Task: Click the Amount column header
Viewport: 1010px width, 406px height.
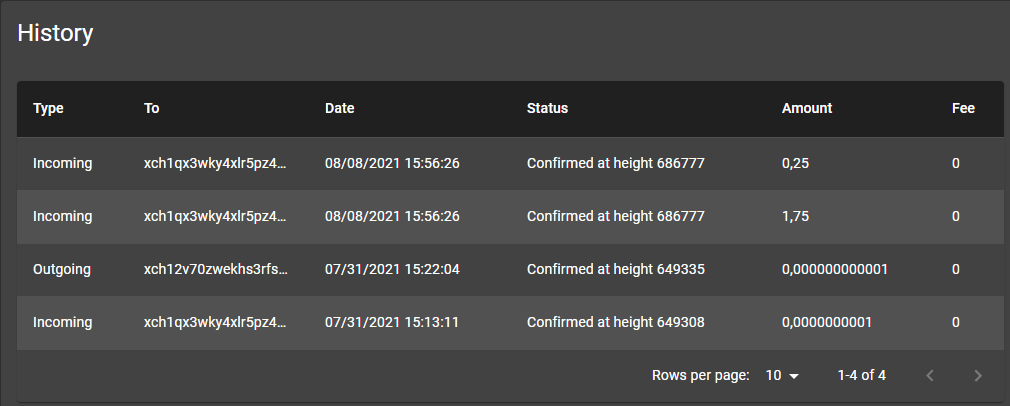Action: pyautogui.click(x=807, y=108)
